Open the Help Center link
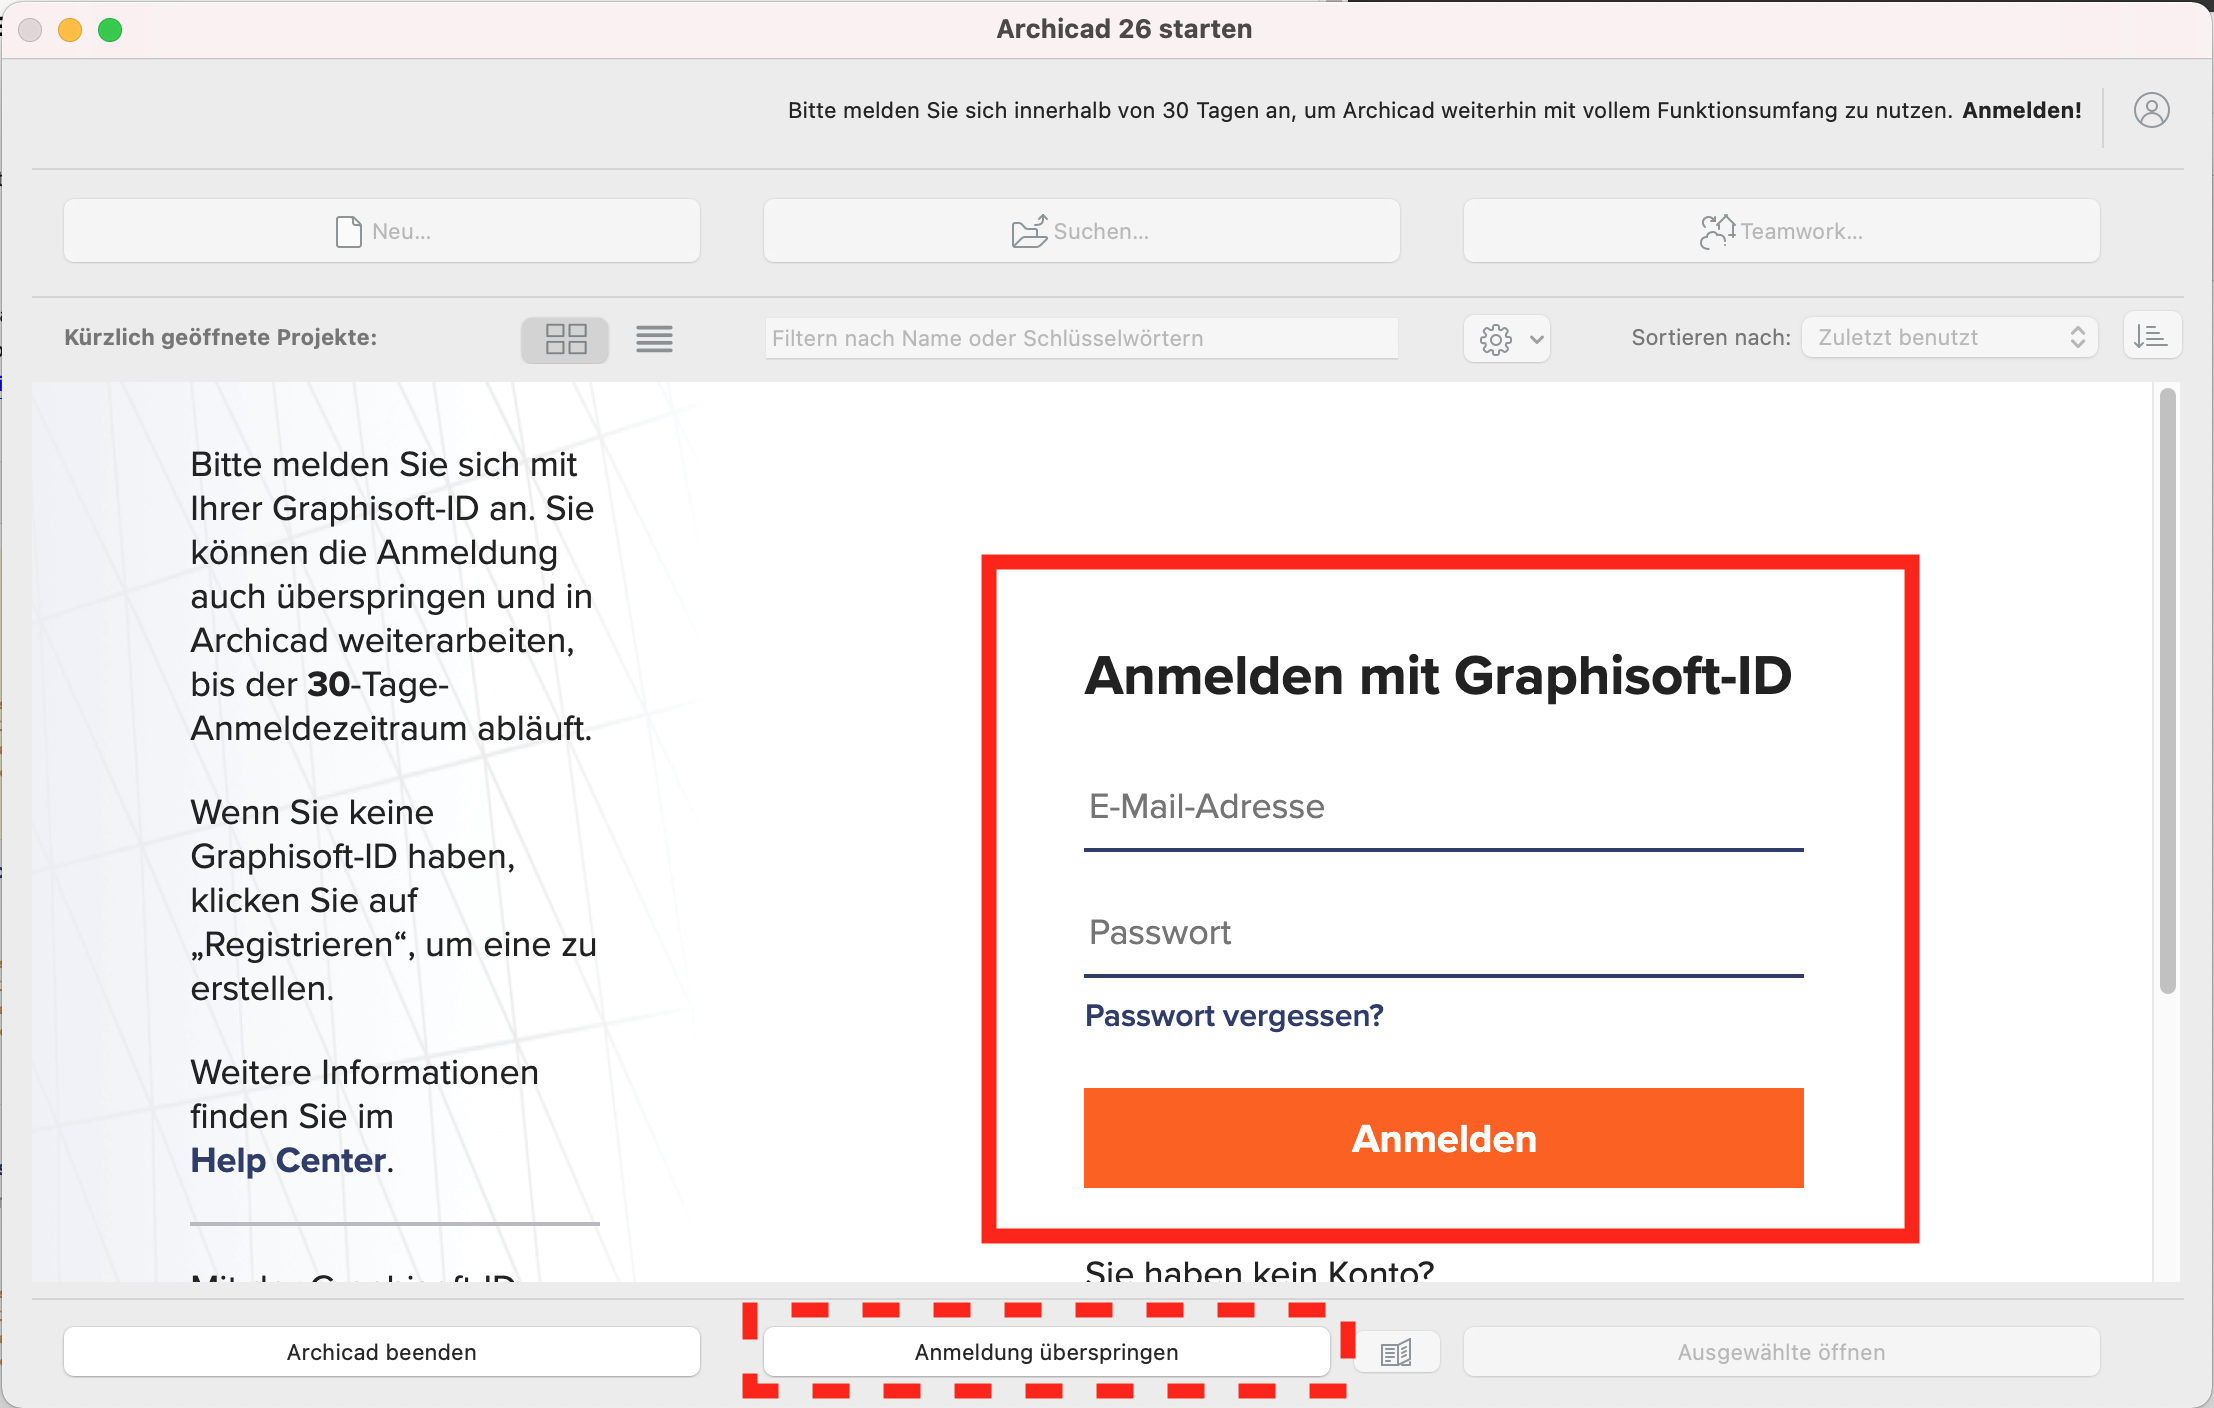Screen dimensions: 2214x1408 pos(288,1160)
